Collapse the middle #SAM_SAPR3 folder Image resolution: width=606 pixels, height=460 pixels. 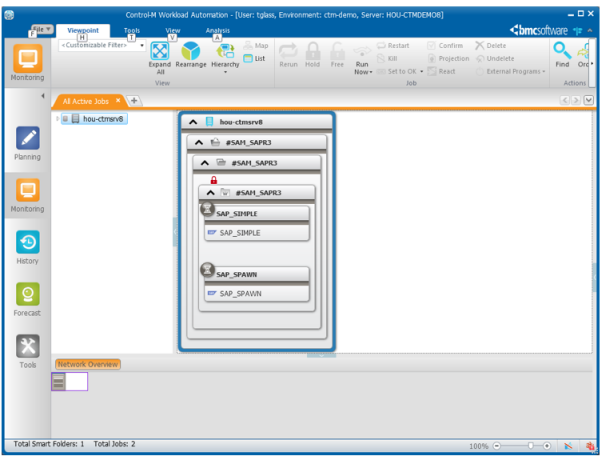[204, 163]
